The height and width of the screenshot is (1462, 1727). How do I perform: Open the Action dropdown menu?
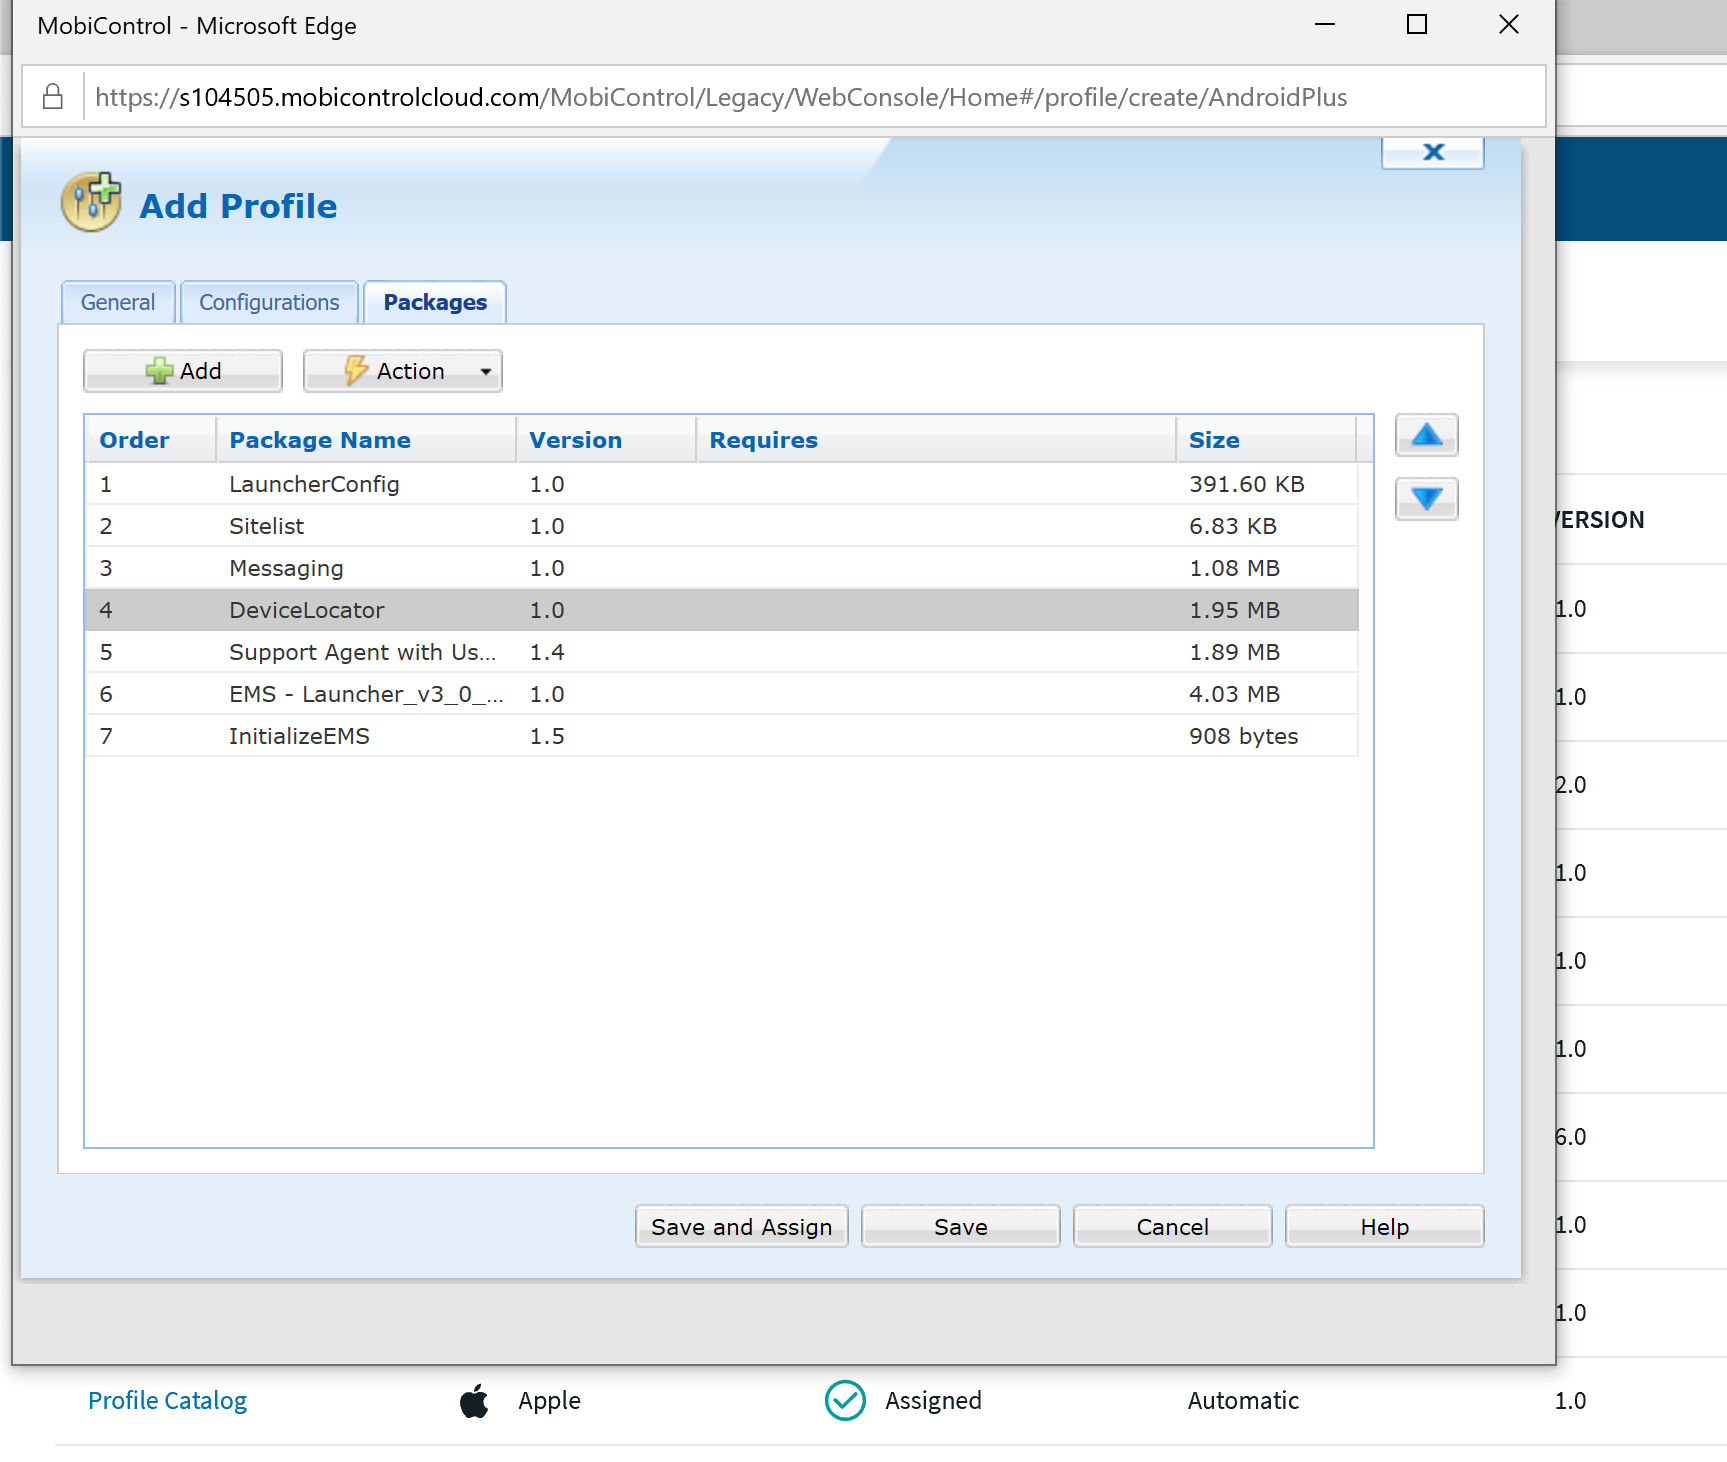pyautogui.click(x=403, y=371)
